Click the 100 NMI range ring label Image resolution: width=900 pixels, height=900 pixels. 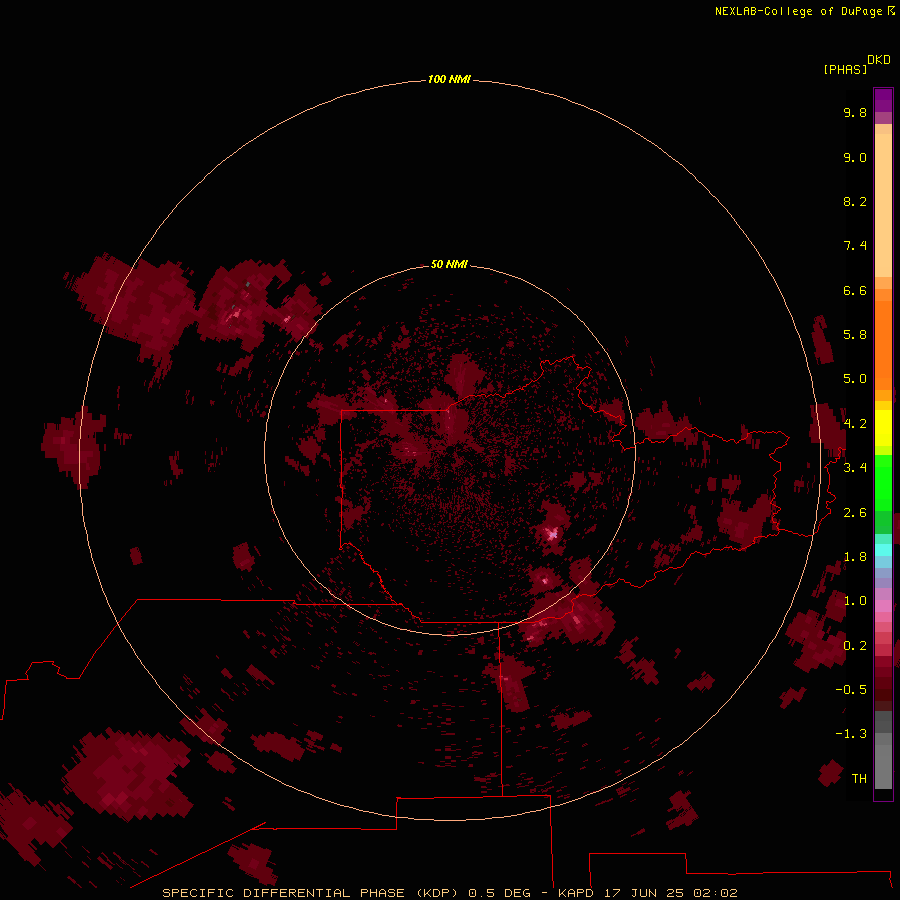click(449, 79)
